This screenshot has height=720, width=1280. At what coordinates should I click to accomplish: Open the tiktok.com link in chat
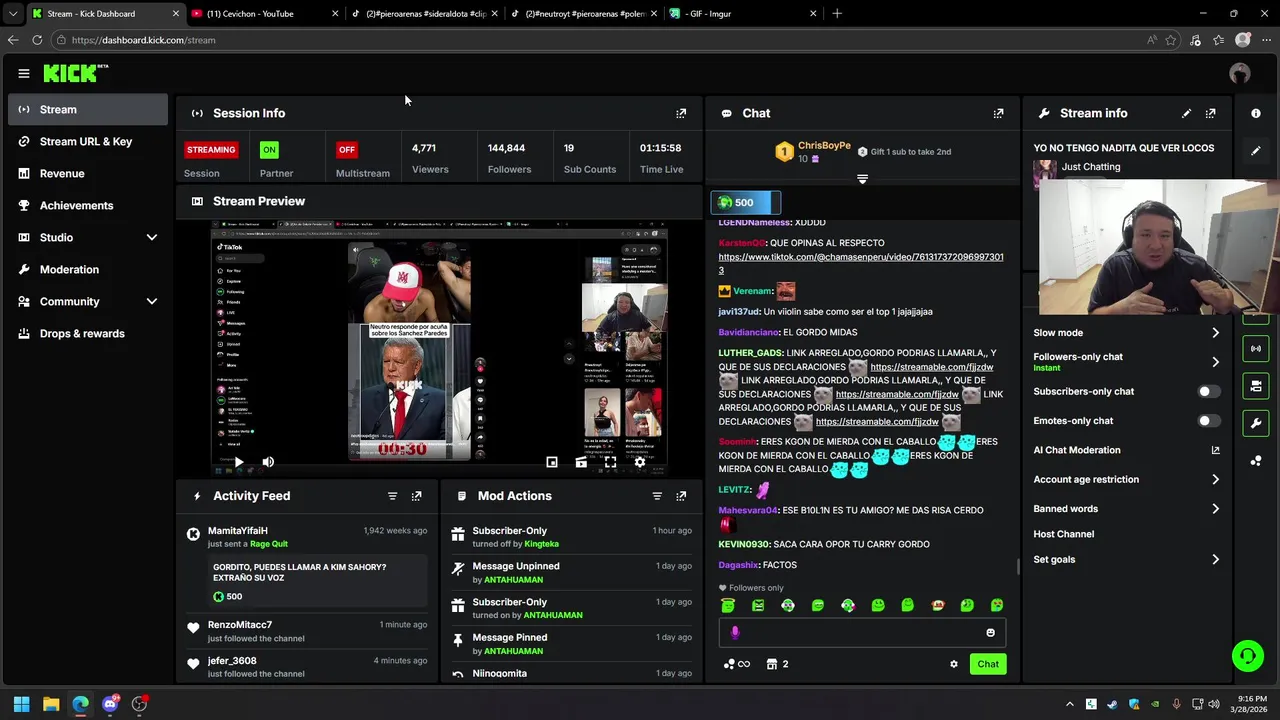pos(861,264)
